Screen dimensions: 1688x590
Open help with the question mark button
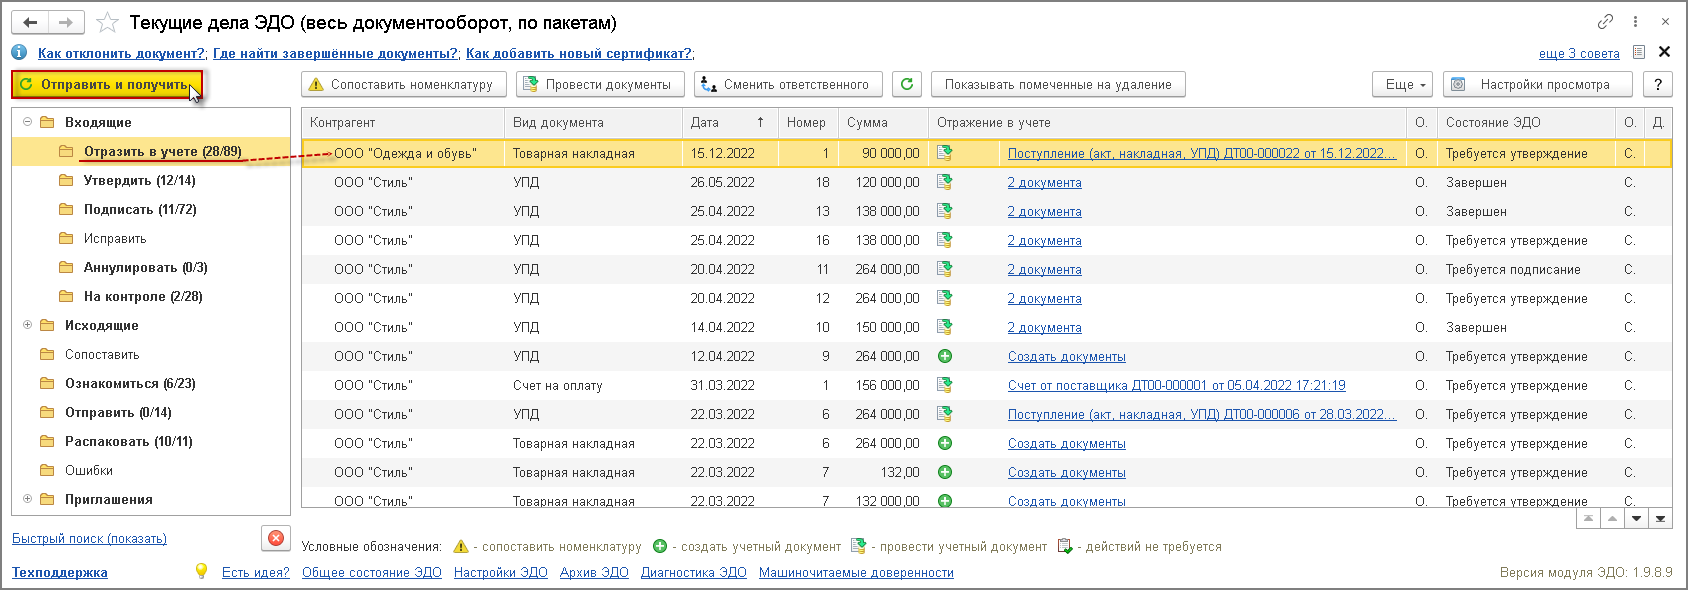click(x=1658, y=85)
